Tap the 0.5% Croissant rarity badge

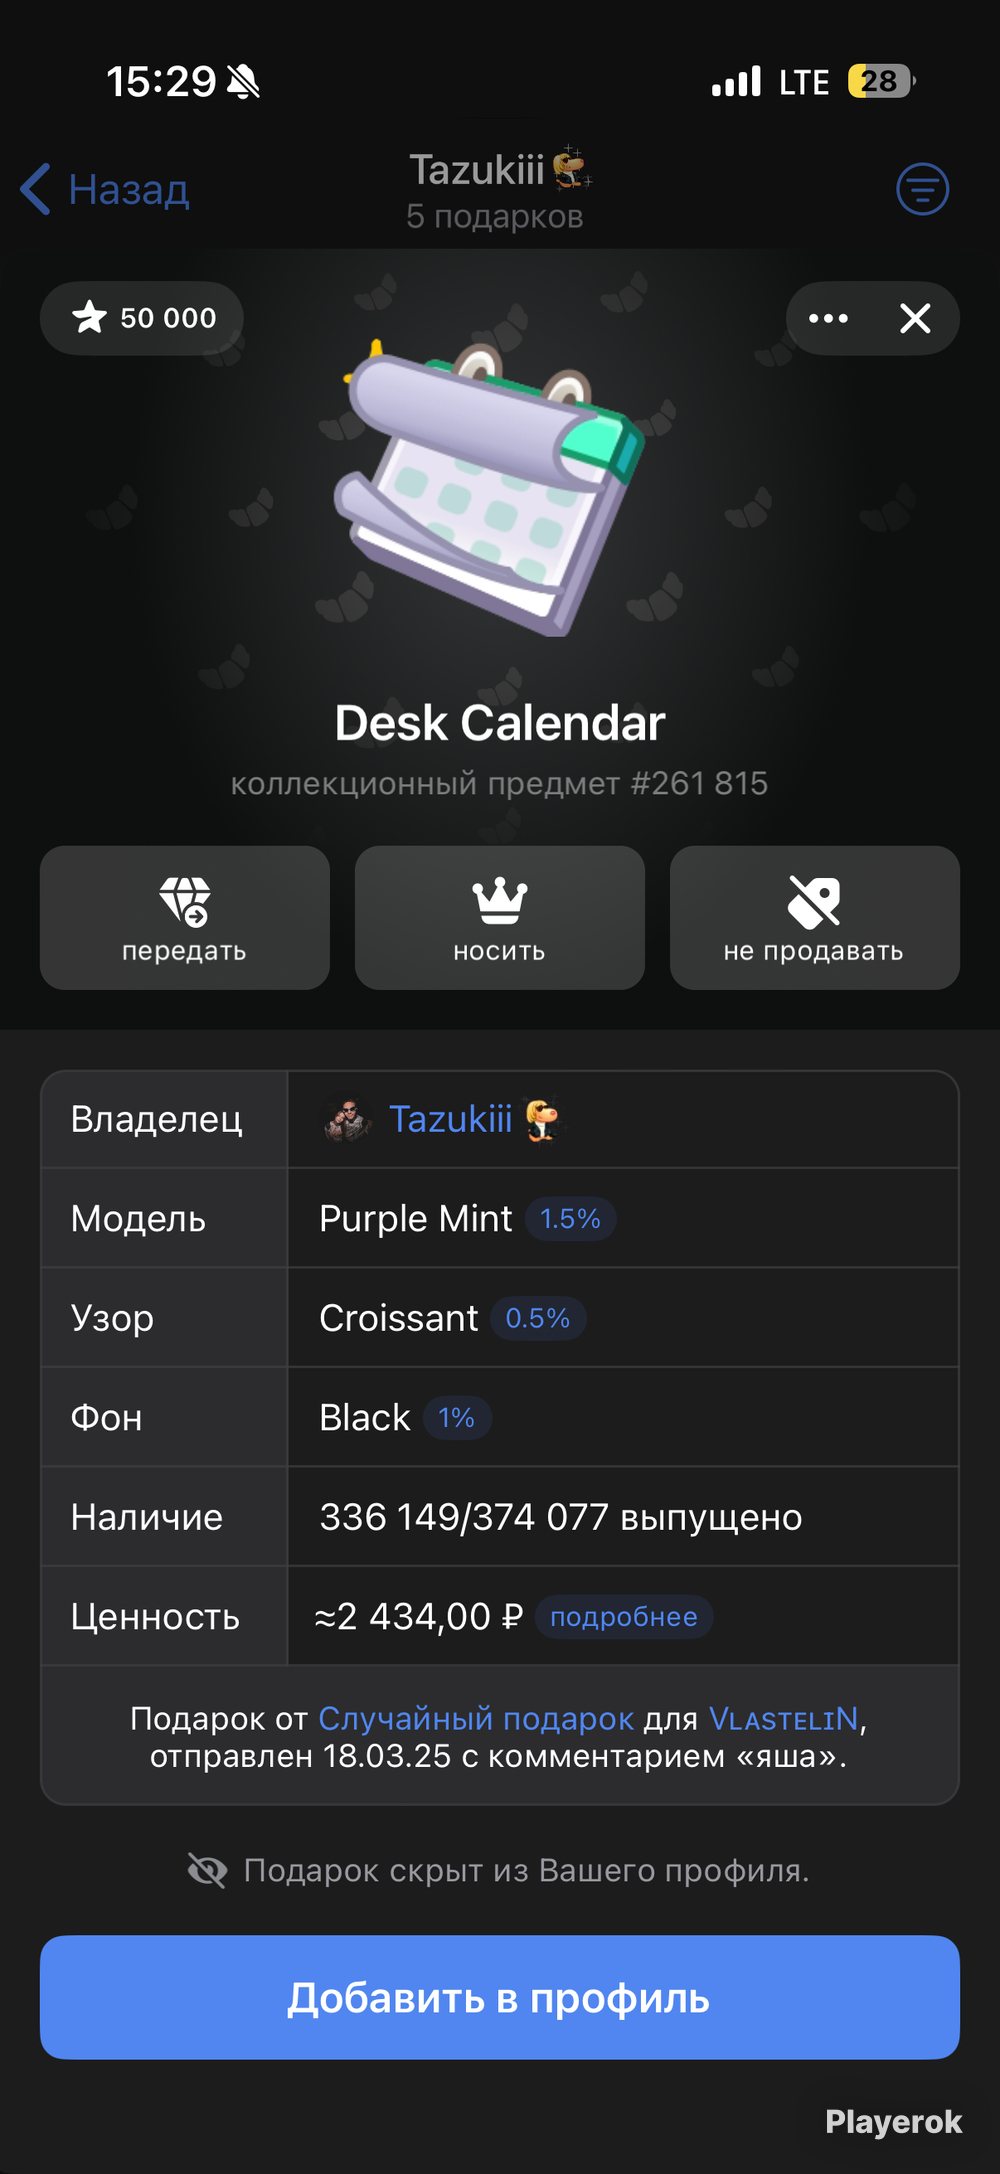(538, 1318)
